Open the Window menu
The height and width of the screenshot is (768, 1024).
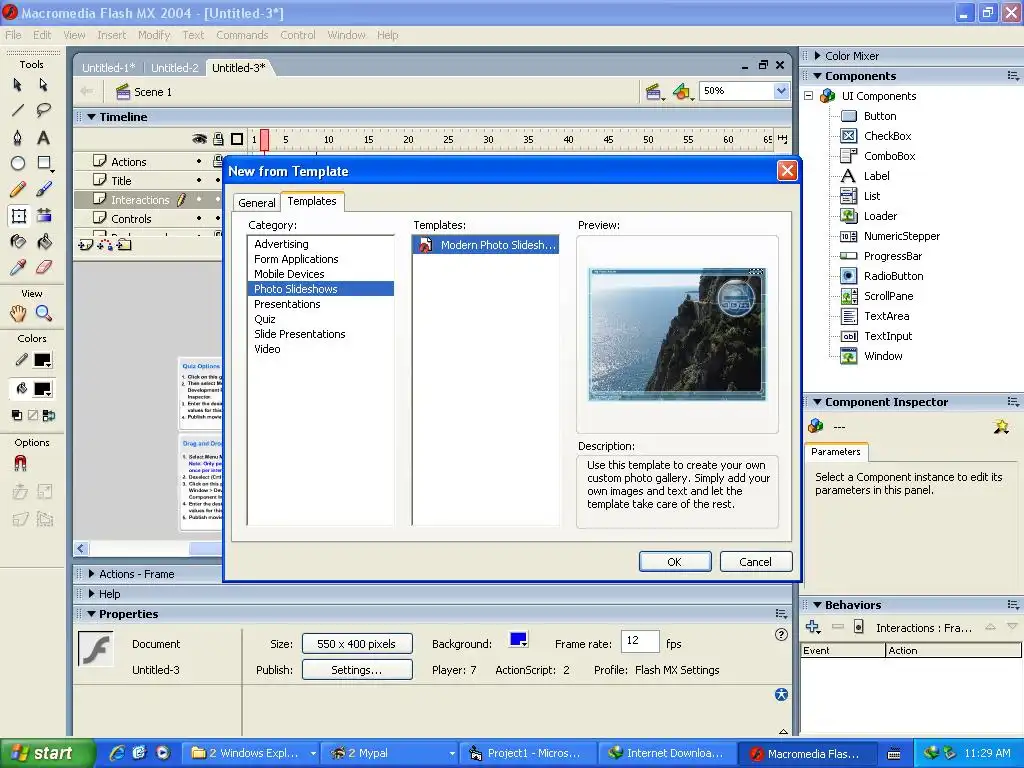click(346, 35)
